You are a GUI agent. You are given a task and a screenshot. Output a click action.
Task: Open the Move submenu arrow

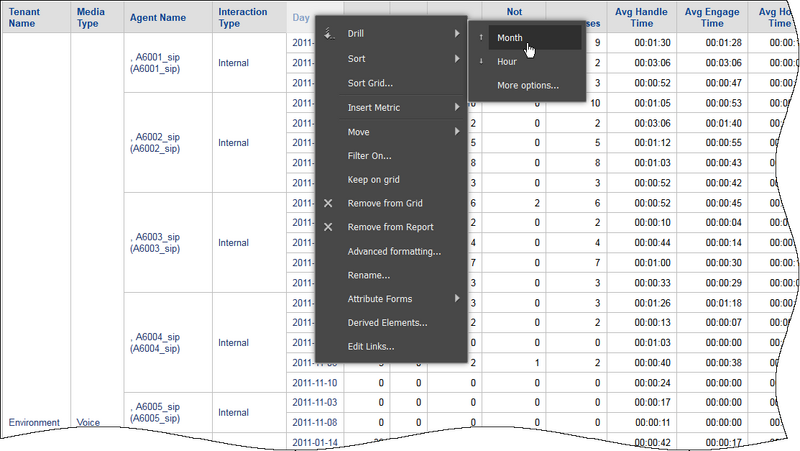tap(456, 131)
